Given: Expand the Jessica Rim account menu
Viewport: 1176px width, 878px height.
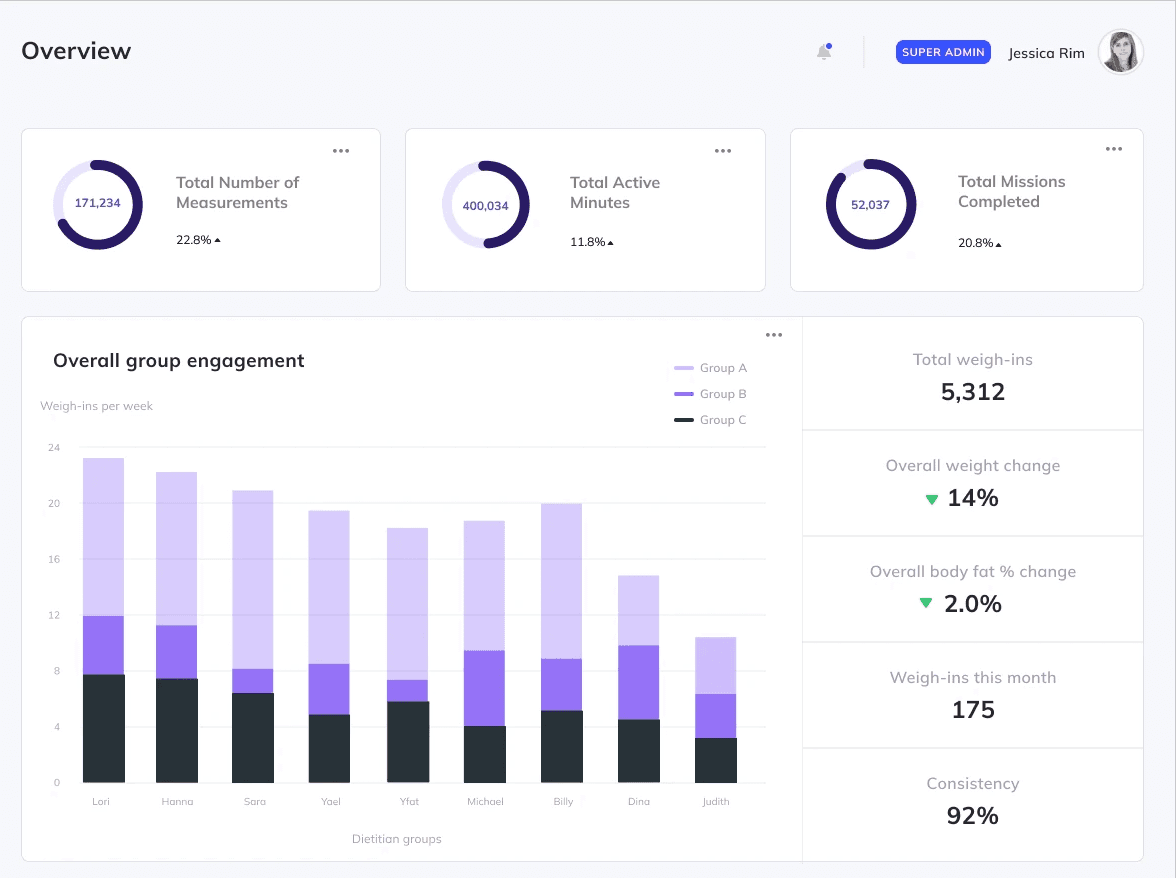Looking at the screenshot, I should pos(1047,53).
